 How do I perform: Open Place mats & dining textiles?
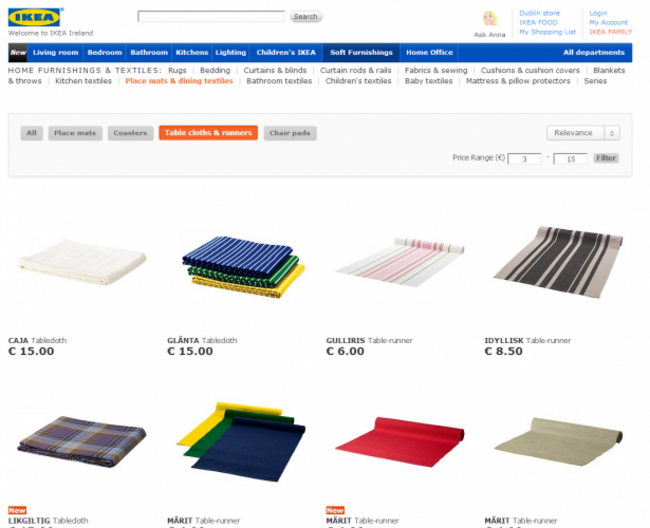(x=179, y=81)
